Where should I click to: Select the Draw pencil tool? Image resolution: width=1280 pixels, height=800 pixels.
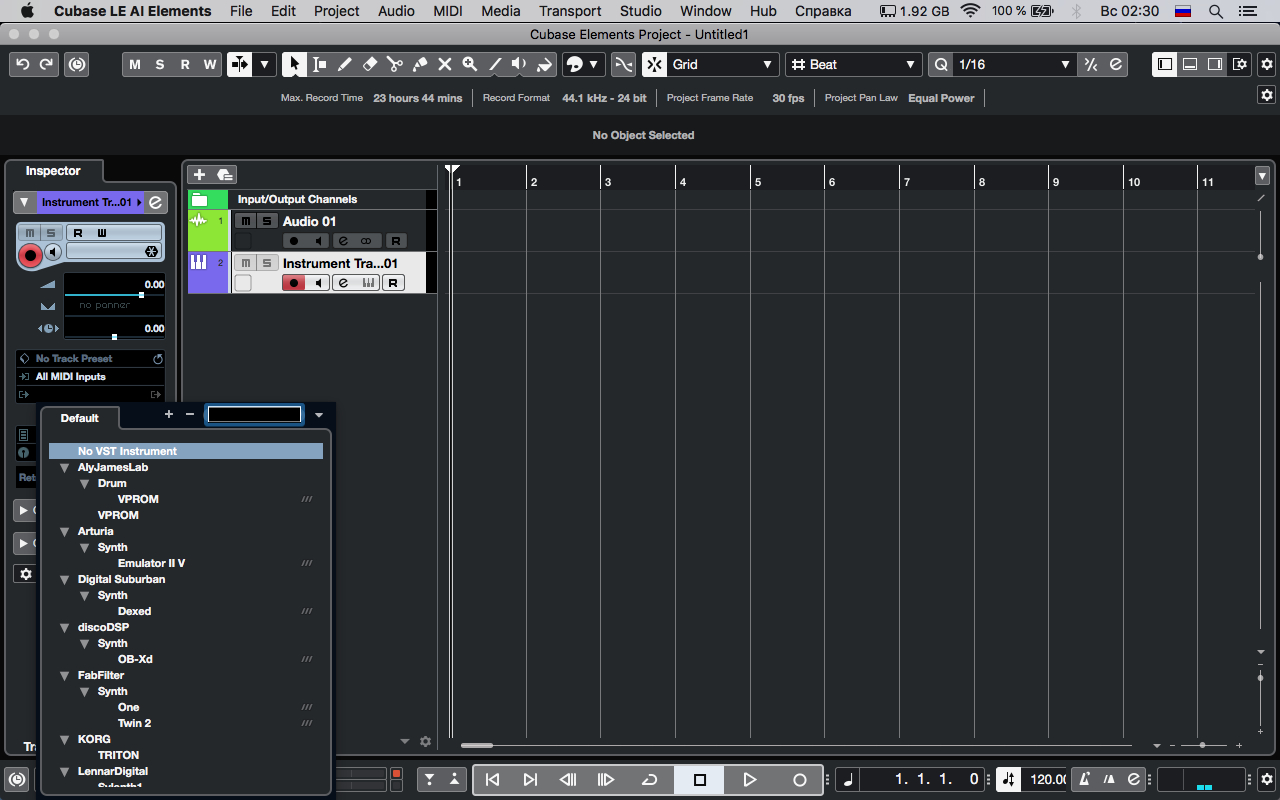coord(345,64)
